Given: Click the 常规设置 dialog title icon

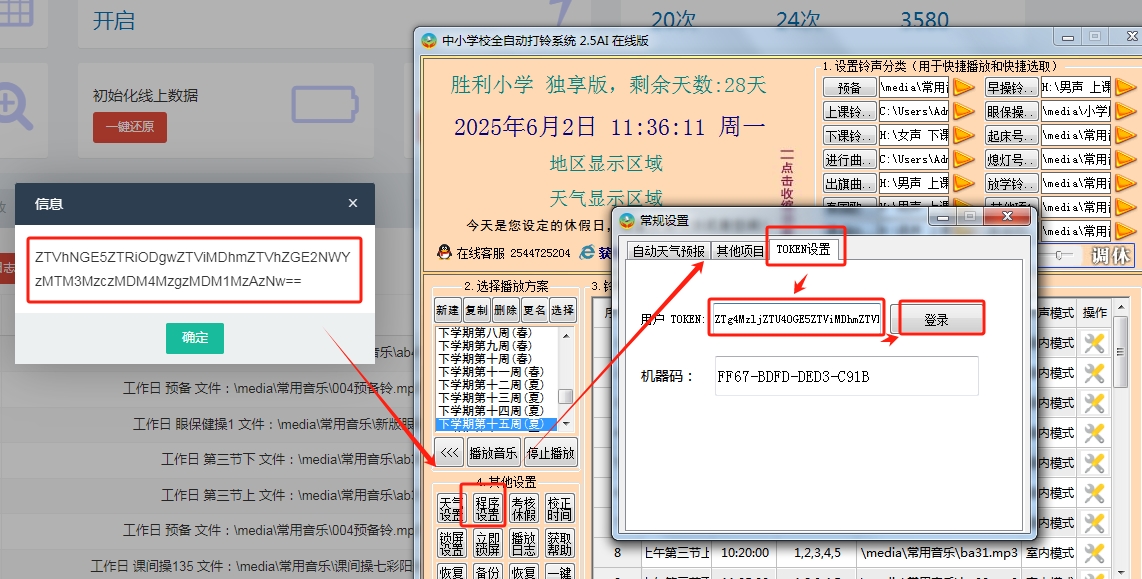Looking at the screenshot, I should pyautogui.click(x=627, y=220).
